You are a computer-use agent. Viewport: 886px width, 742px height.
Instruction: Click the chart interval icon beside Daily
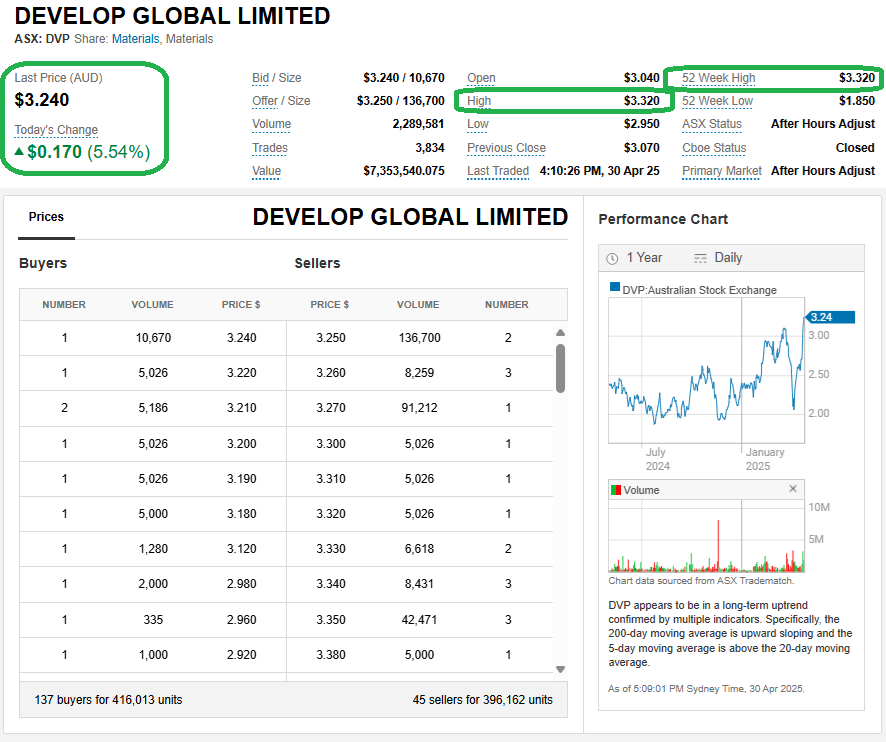[700, 258]
